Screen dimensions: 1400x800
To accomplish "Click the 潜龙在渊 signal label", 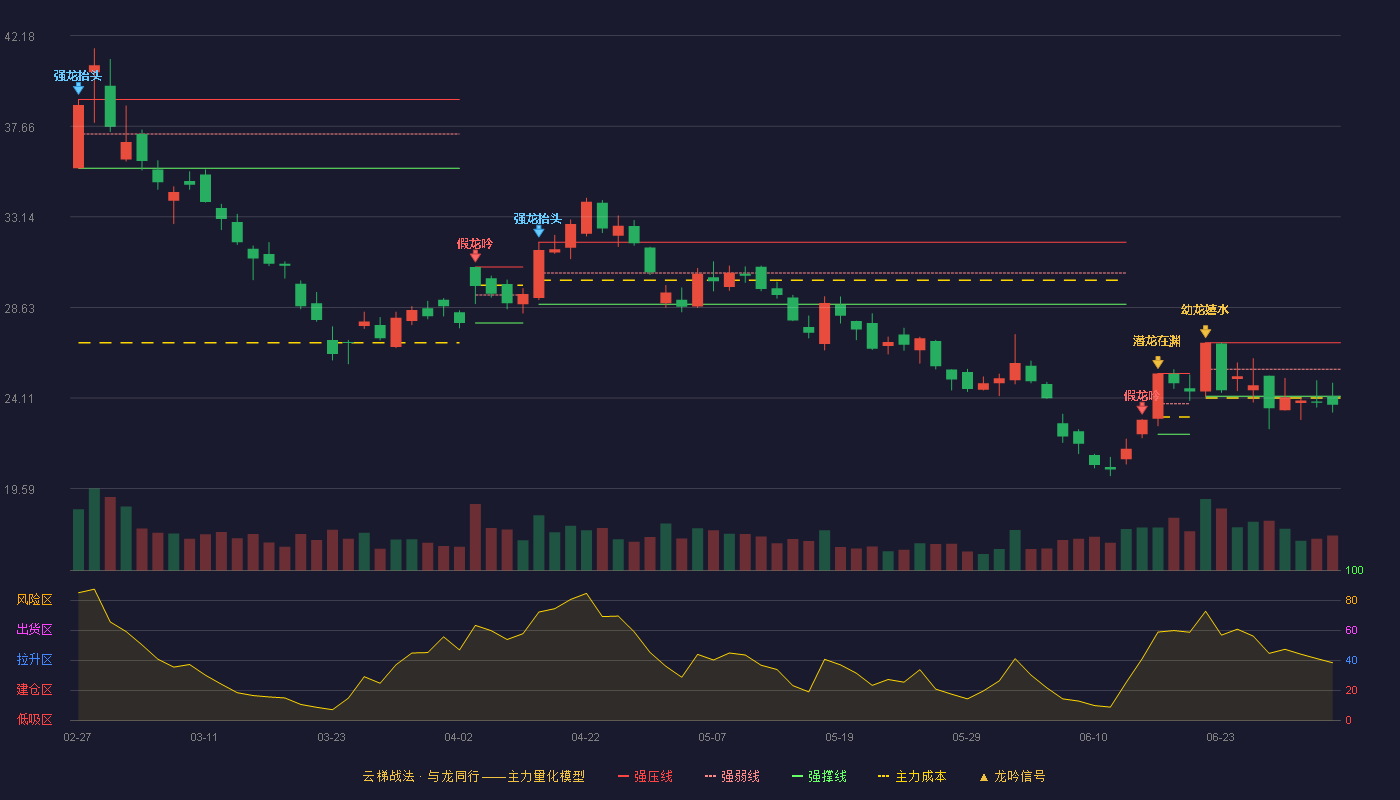I will click(1157, 341).
